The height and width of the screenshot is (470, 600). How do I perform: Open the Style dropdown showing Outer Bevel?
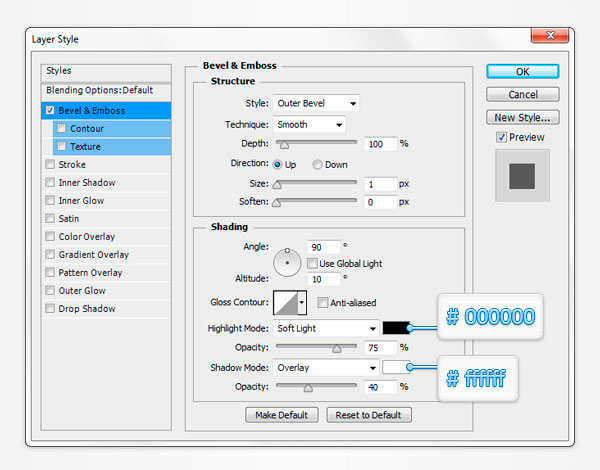tap(316, 103)
